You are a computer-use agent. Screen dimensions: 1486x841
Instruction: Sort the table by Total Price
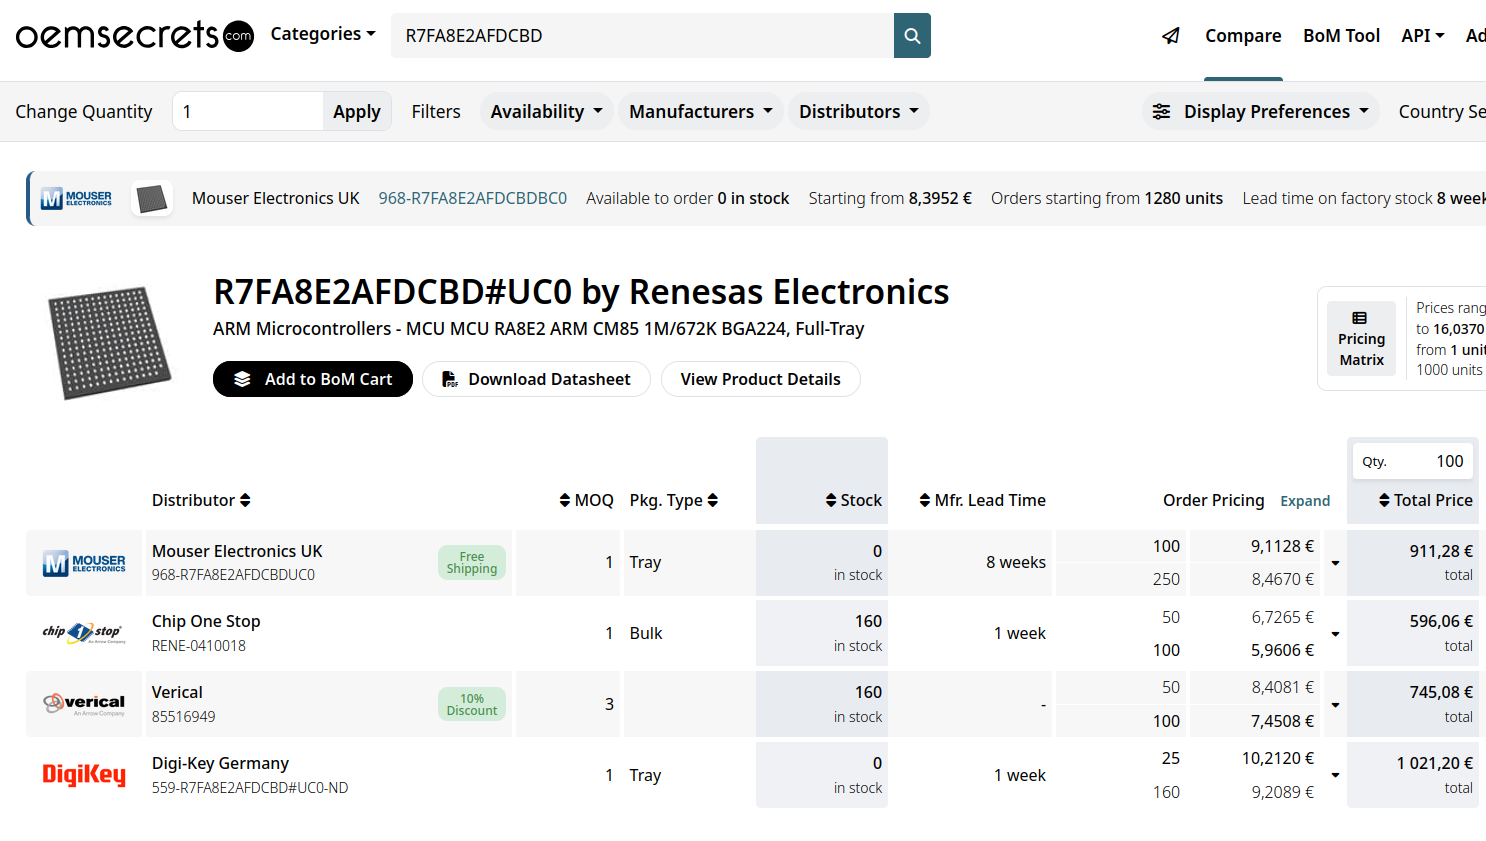coord(1425,500)
